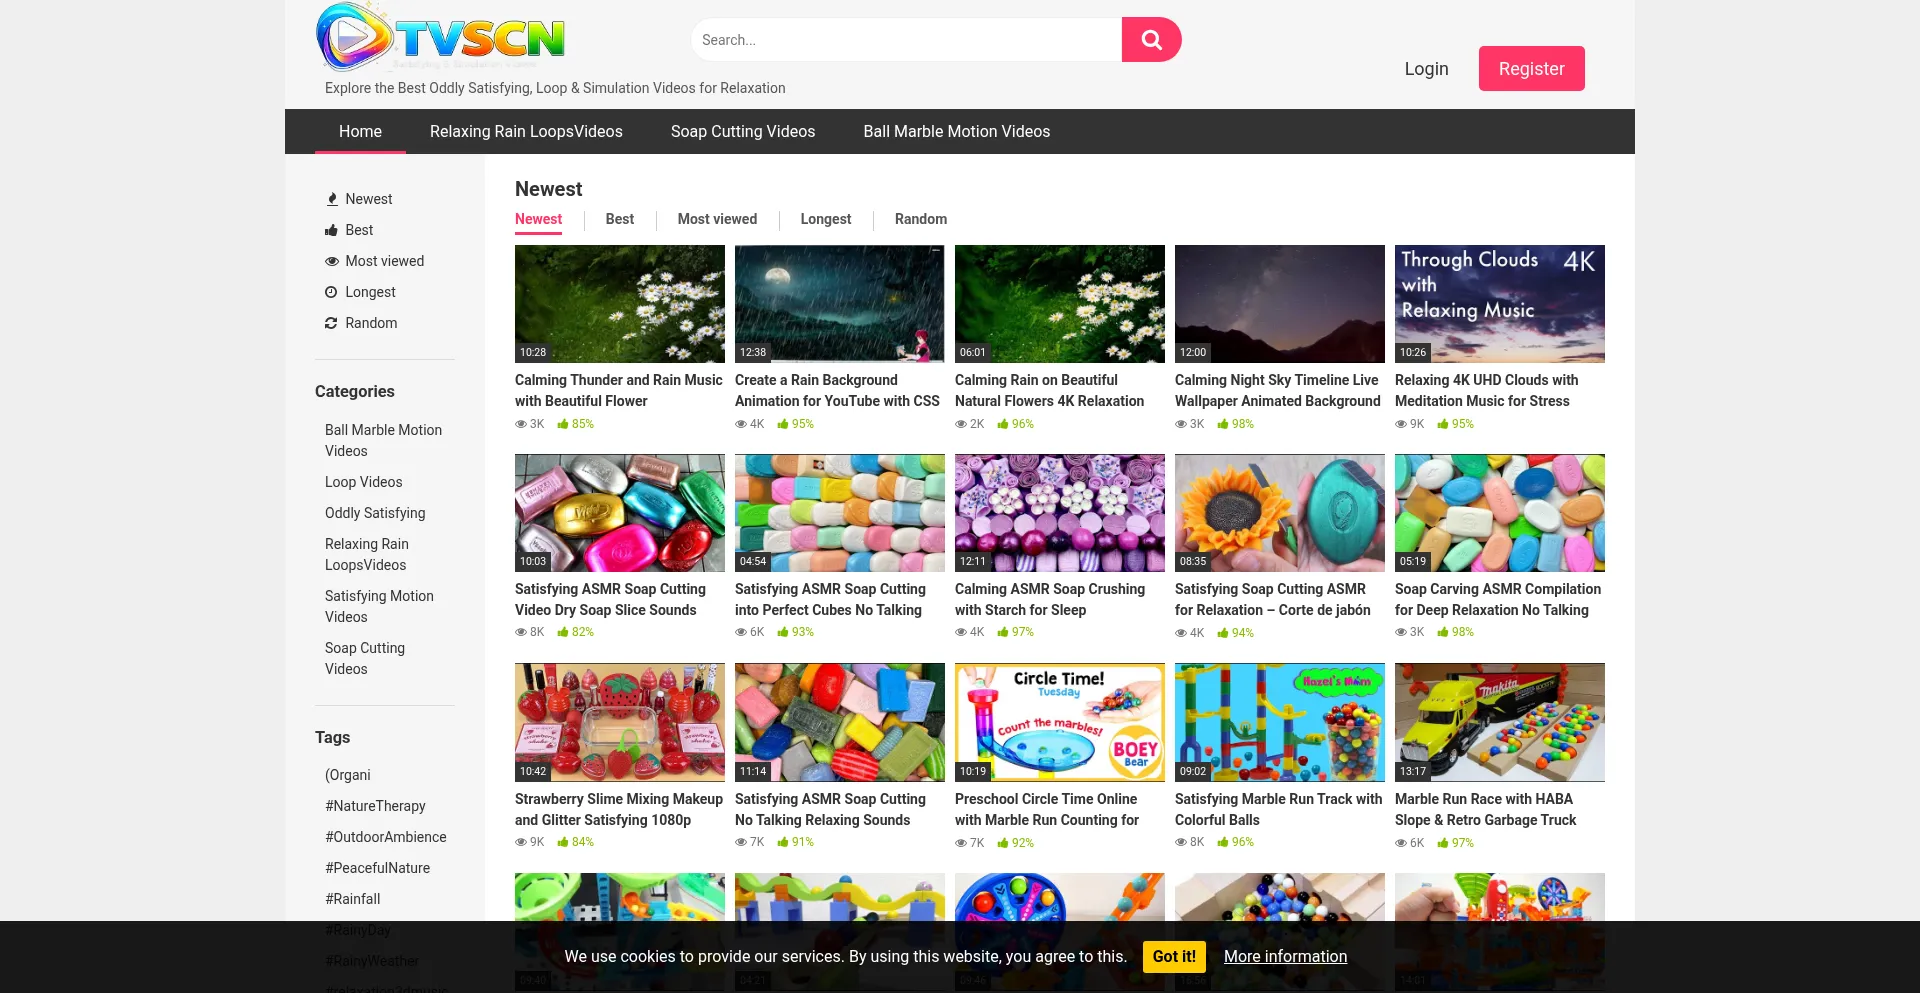Open Relaxing Rain LoopsVideos menu
1920x993 pixels.
(526, 131)
